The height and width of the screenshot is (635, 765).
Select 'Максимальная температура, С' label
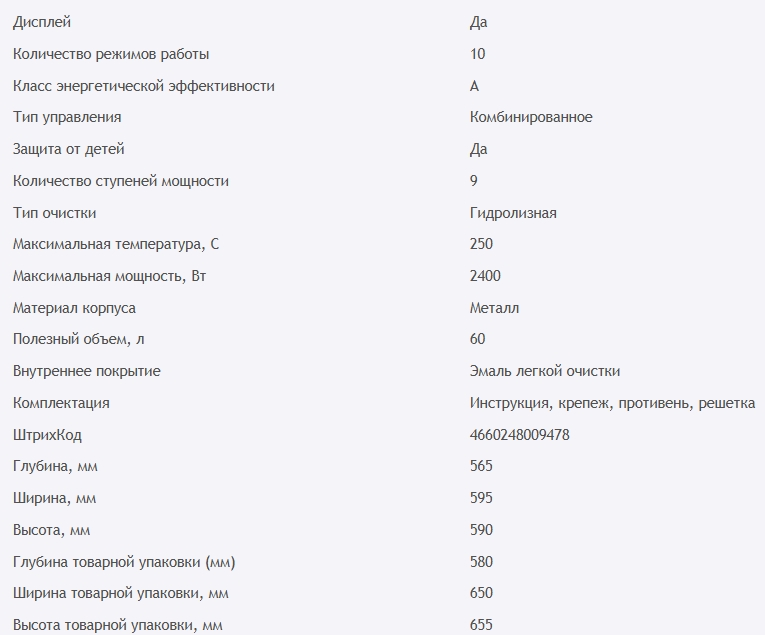tap(115, 244)
